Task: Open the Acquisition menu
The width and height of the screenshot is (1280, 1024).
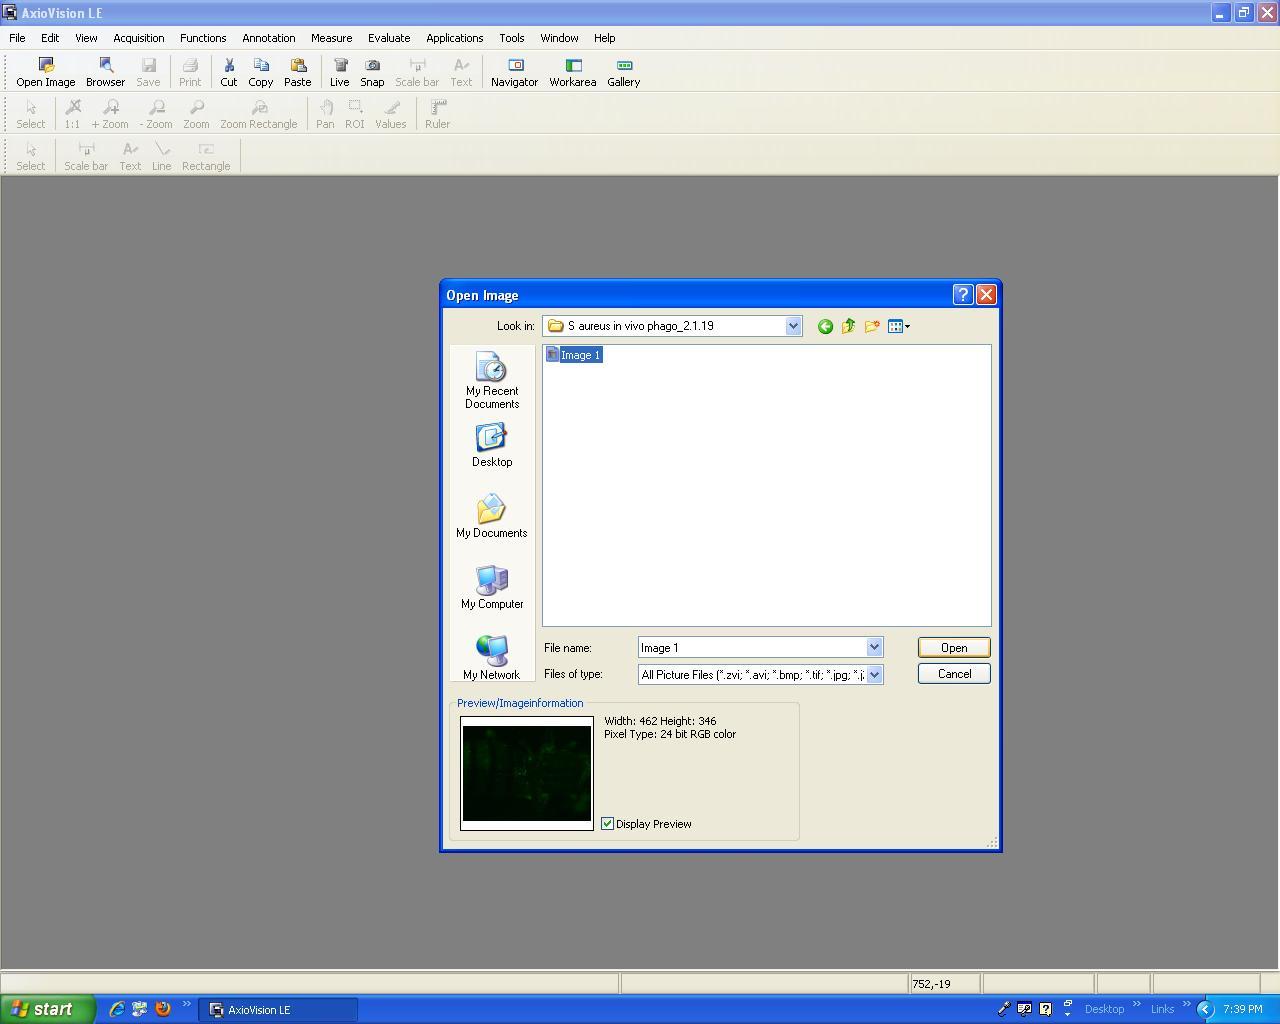Action: 138,38
